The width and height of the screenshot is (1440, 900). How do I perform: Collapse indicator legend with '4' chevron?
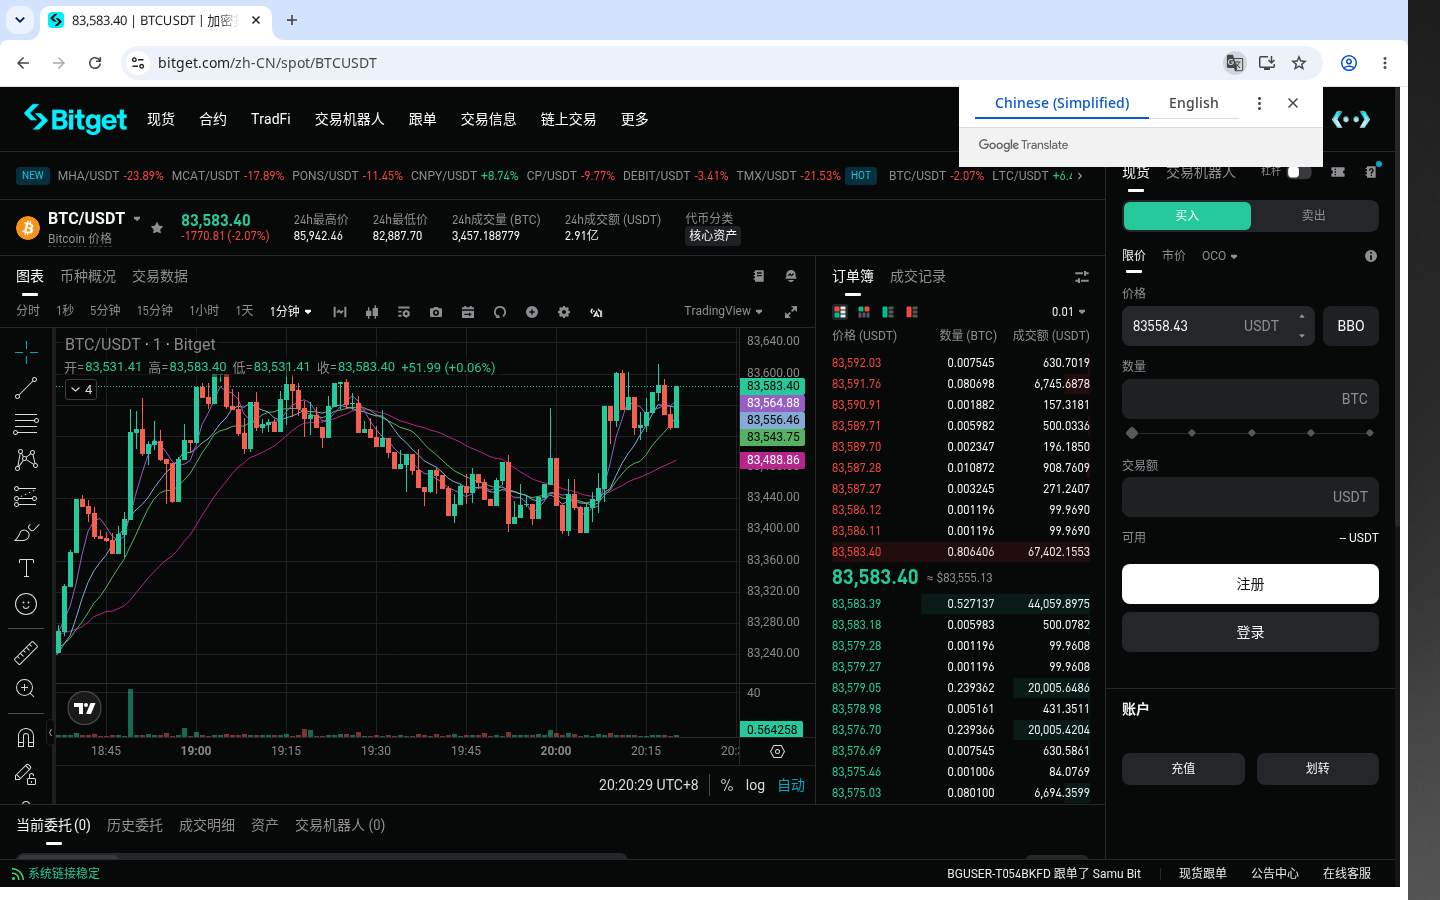[81, 389]
